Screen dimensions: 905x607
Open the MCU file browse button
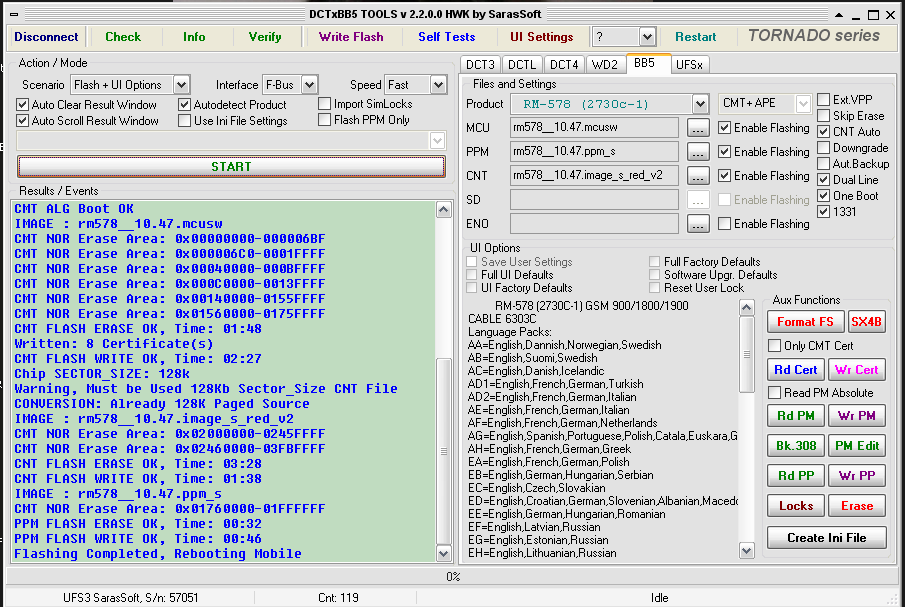698,128
